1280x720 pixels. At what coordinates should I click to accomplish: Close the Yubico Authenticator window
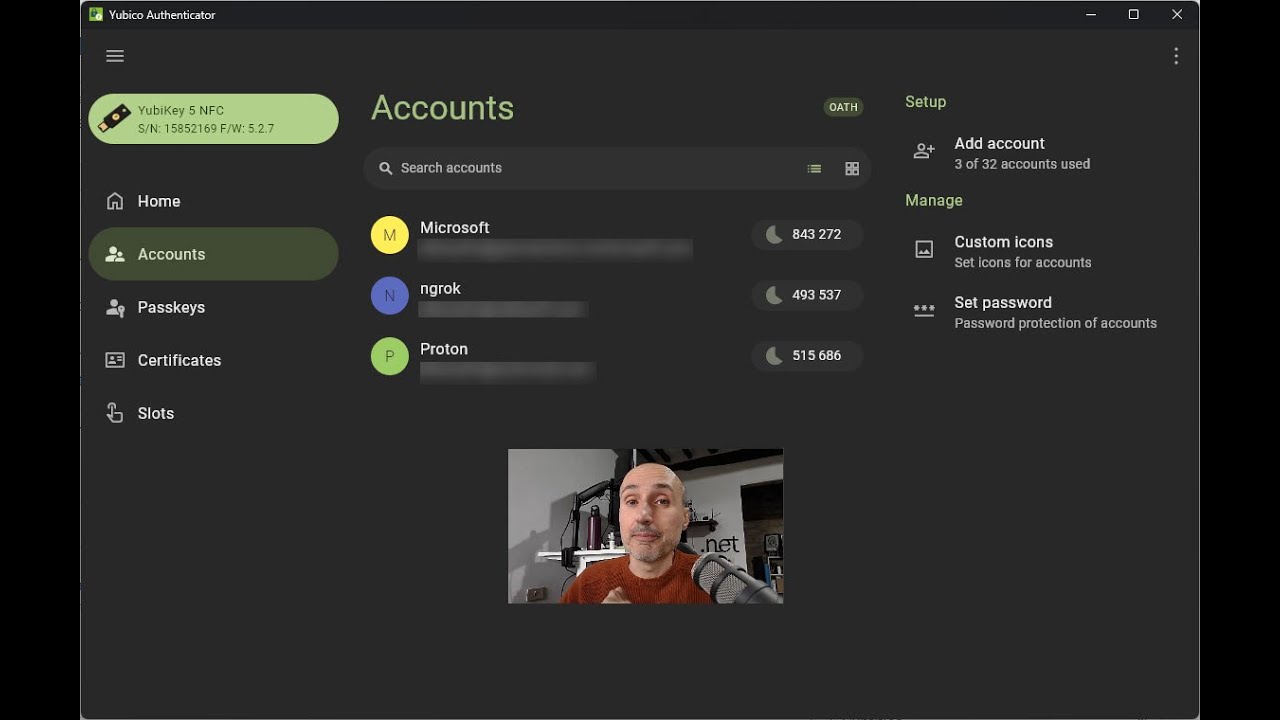click(1177, 14)
